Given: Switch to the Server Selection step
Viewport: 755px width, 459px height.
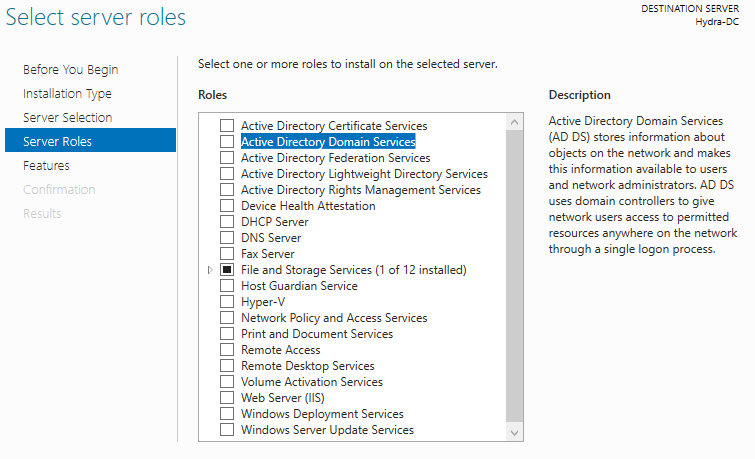Looking at the screenshot, I should pyautogui.click(x=67, y=118).
